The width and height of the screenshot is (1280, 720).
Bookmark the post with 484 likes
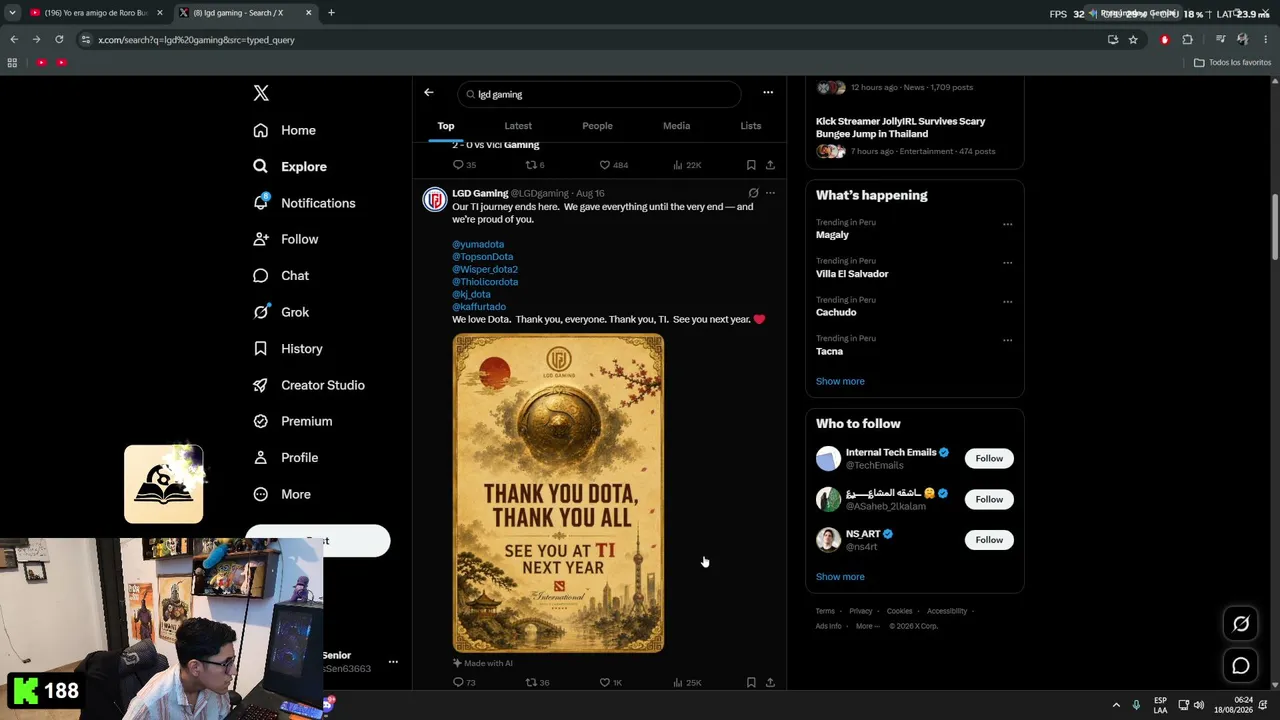click(x=751, y=165)
